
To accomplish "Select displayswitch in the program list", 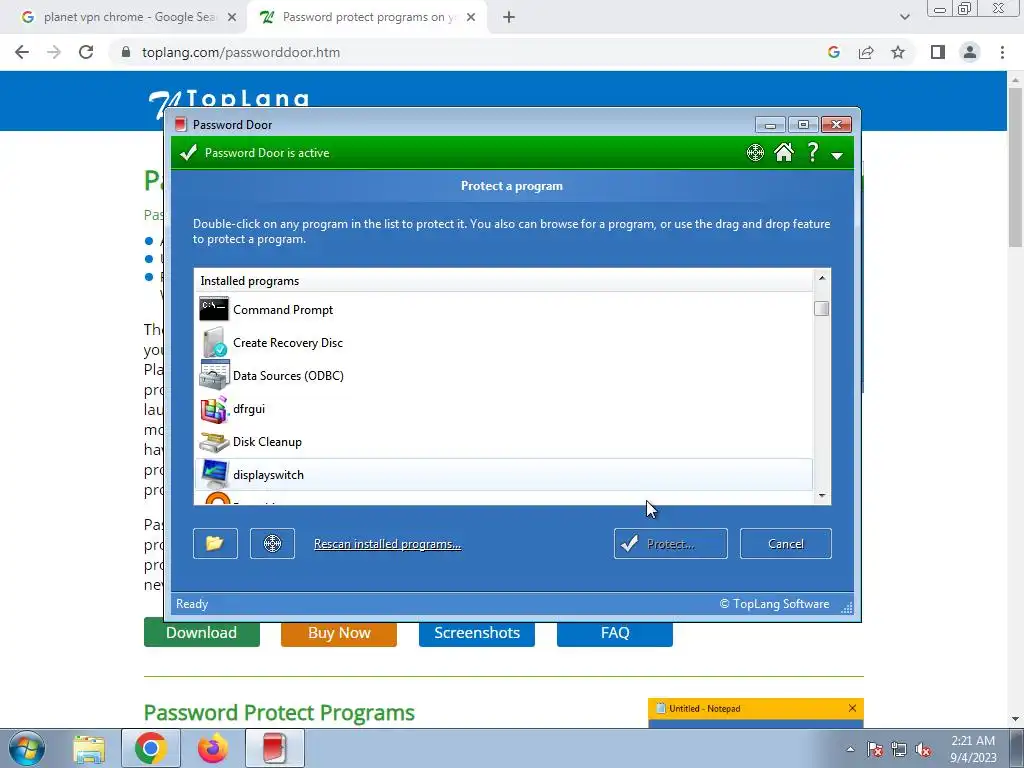I will (x=504, y=475).
